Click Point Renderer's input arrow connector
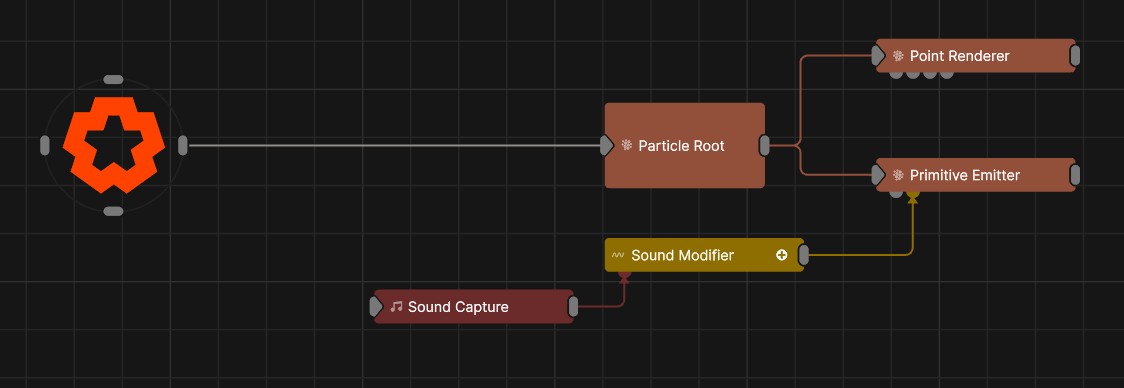This screenshot has height=388, width=1124. (878, 55)
